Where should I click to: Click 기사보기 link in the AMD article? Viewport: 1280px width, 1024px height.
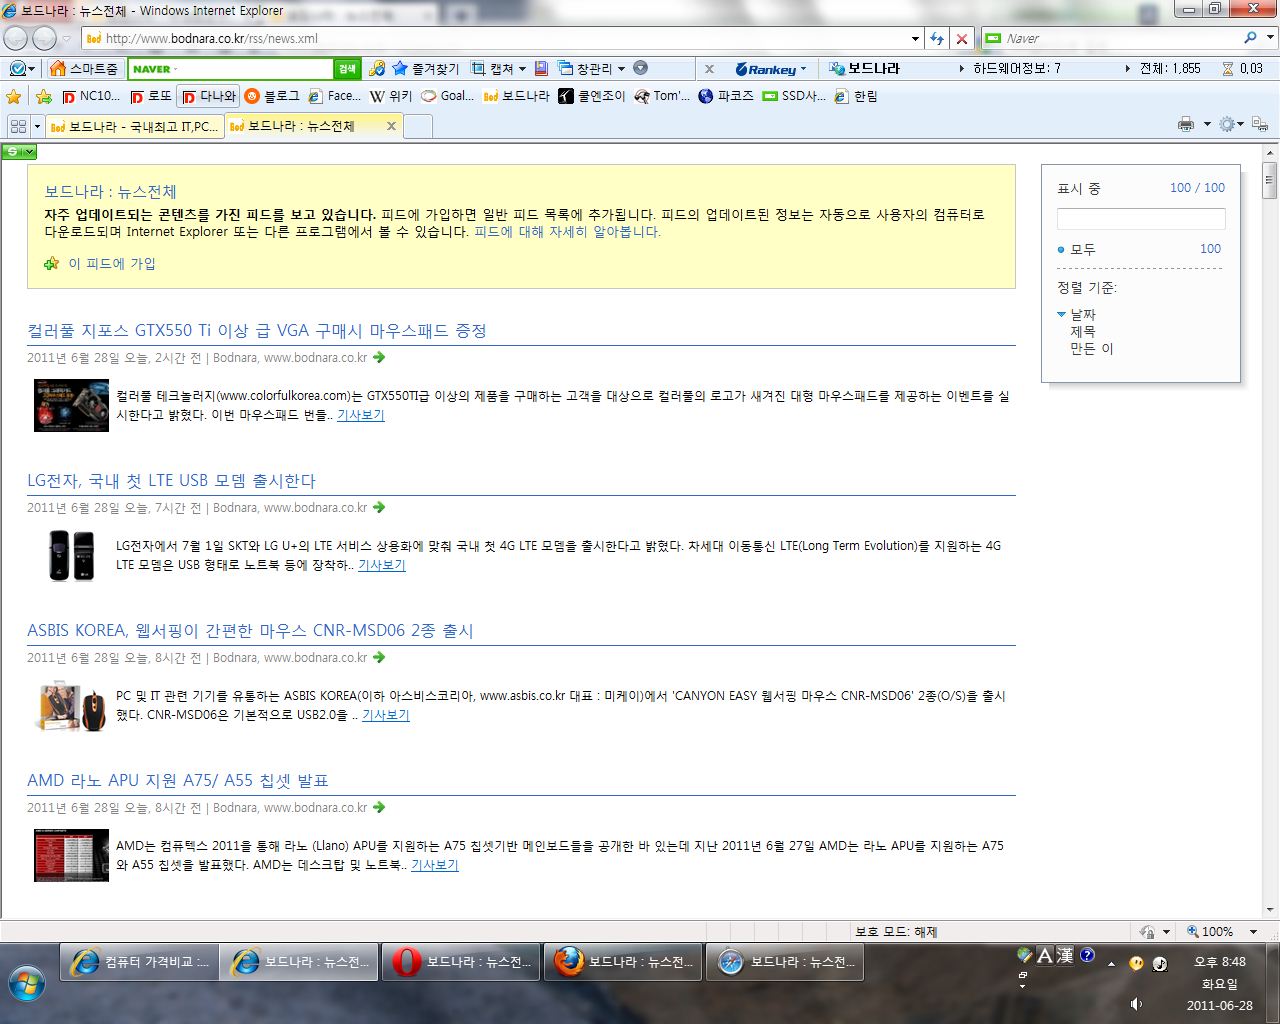434,865
